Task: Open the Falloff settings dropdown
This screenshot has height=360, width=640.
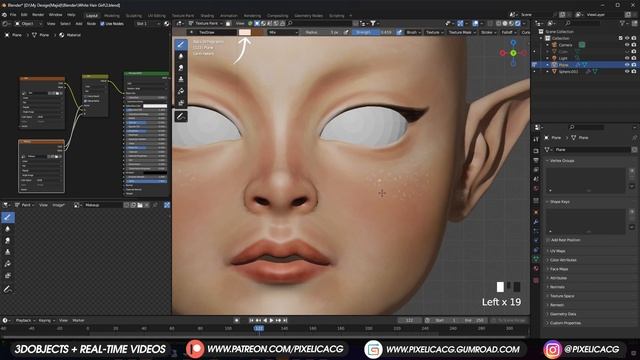Action: click(x=509, y=32)
